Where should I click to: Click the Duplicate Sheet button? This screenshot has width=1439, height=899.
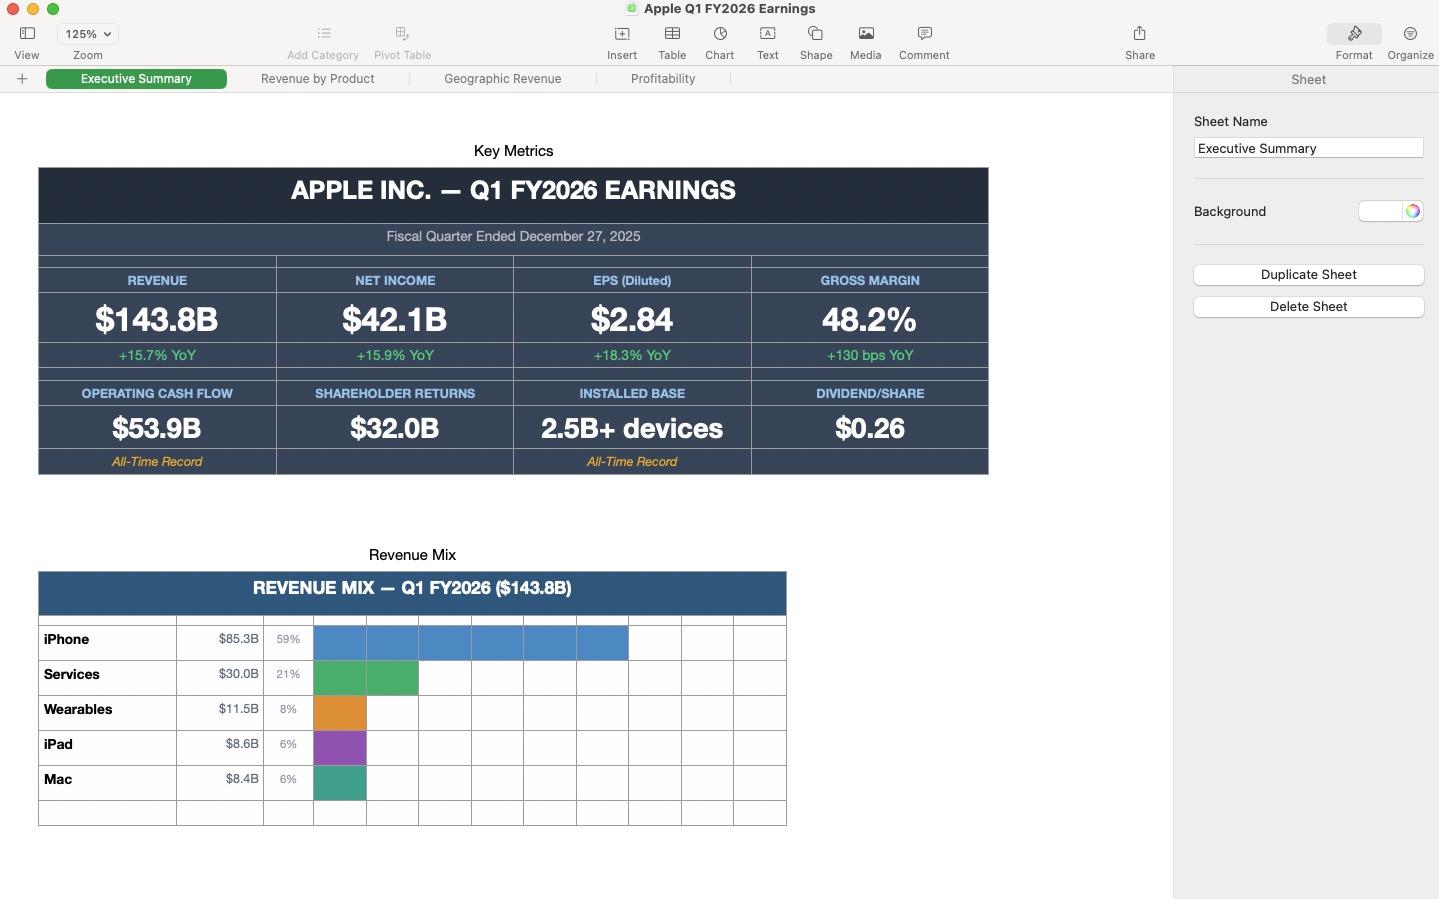pyautogui.click(x=1308, y=275)
